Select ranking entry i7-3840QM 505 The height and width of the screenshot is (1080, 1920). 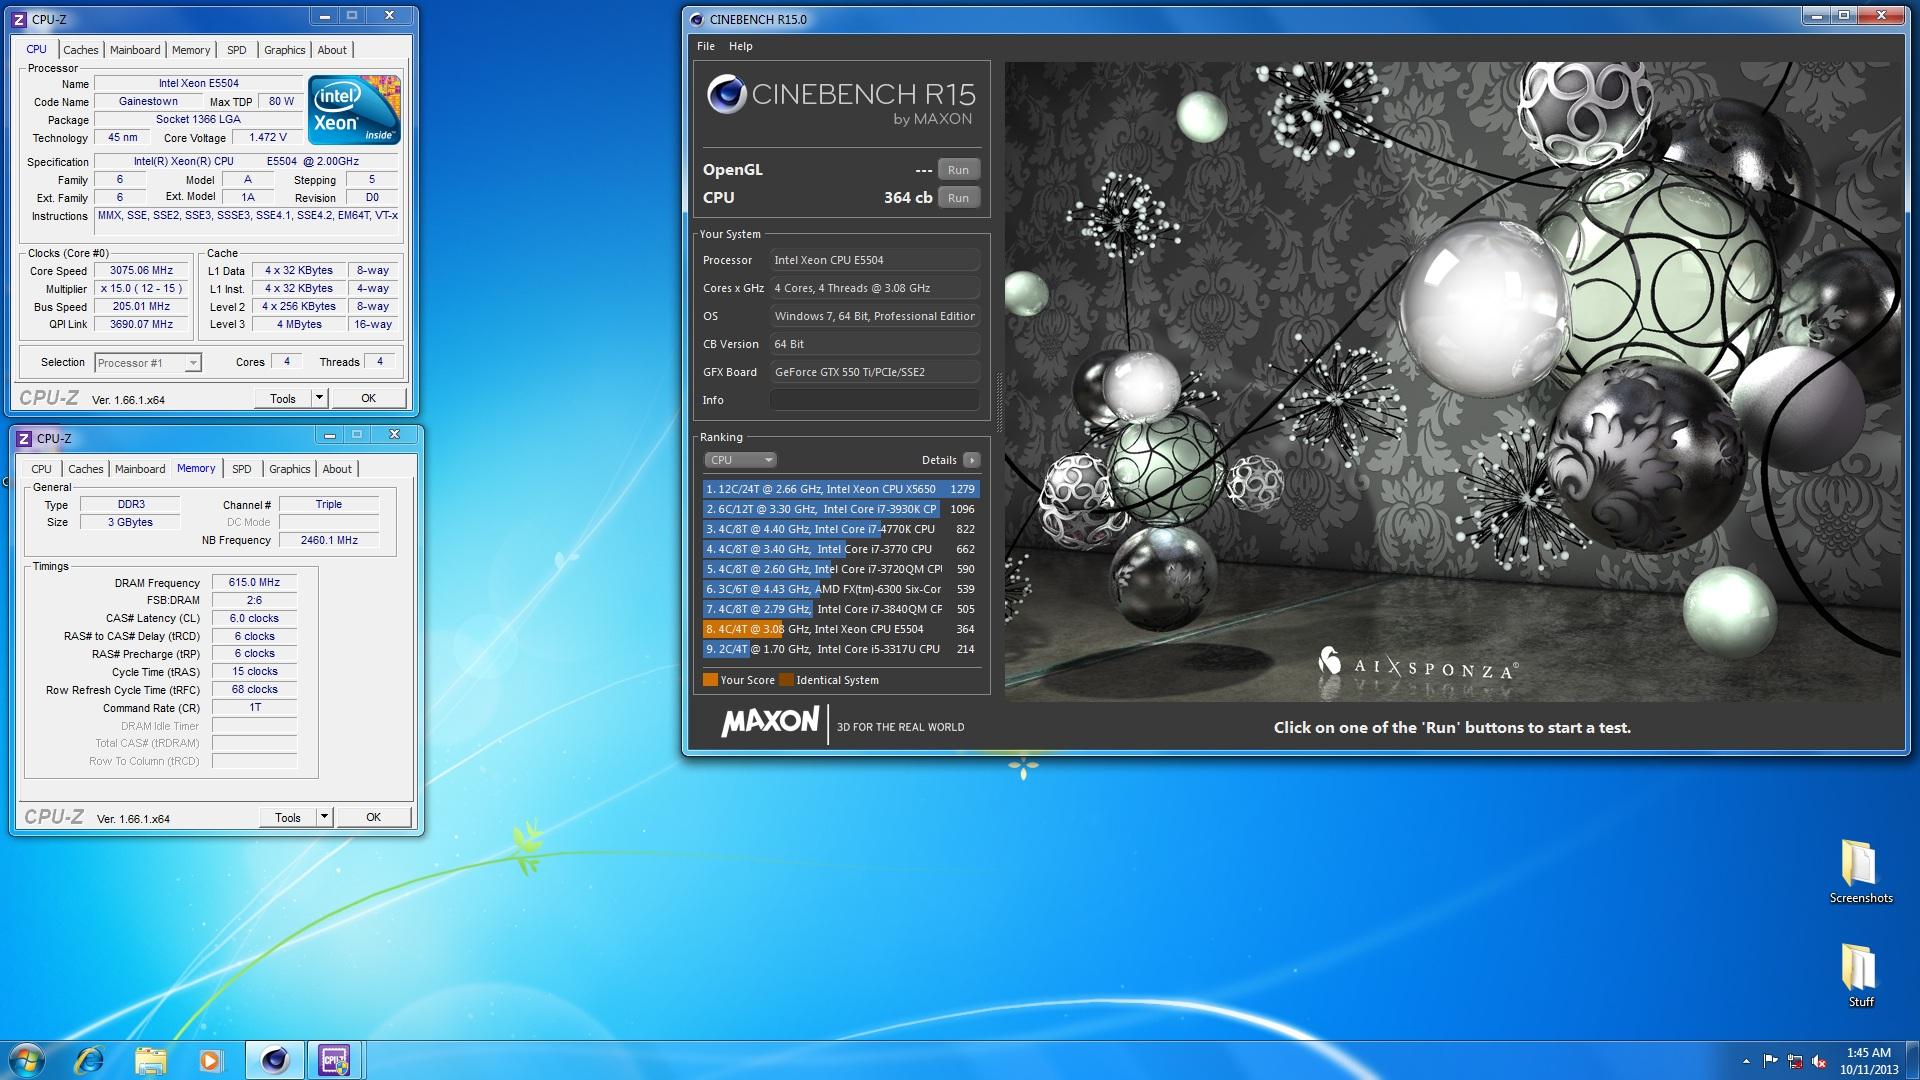[x=841, y=609]
